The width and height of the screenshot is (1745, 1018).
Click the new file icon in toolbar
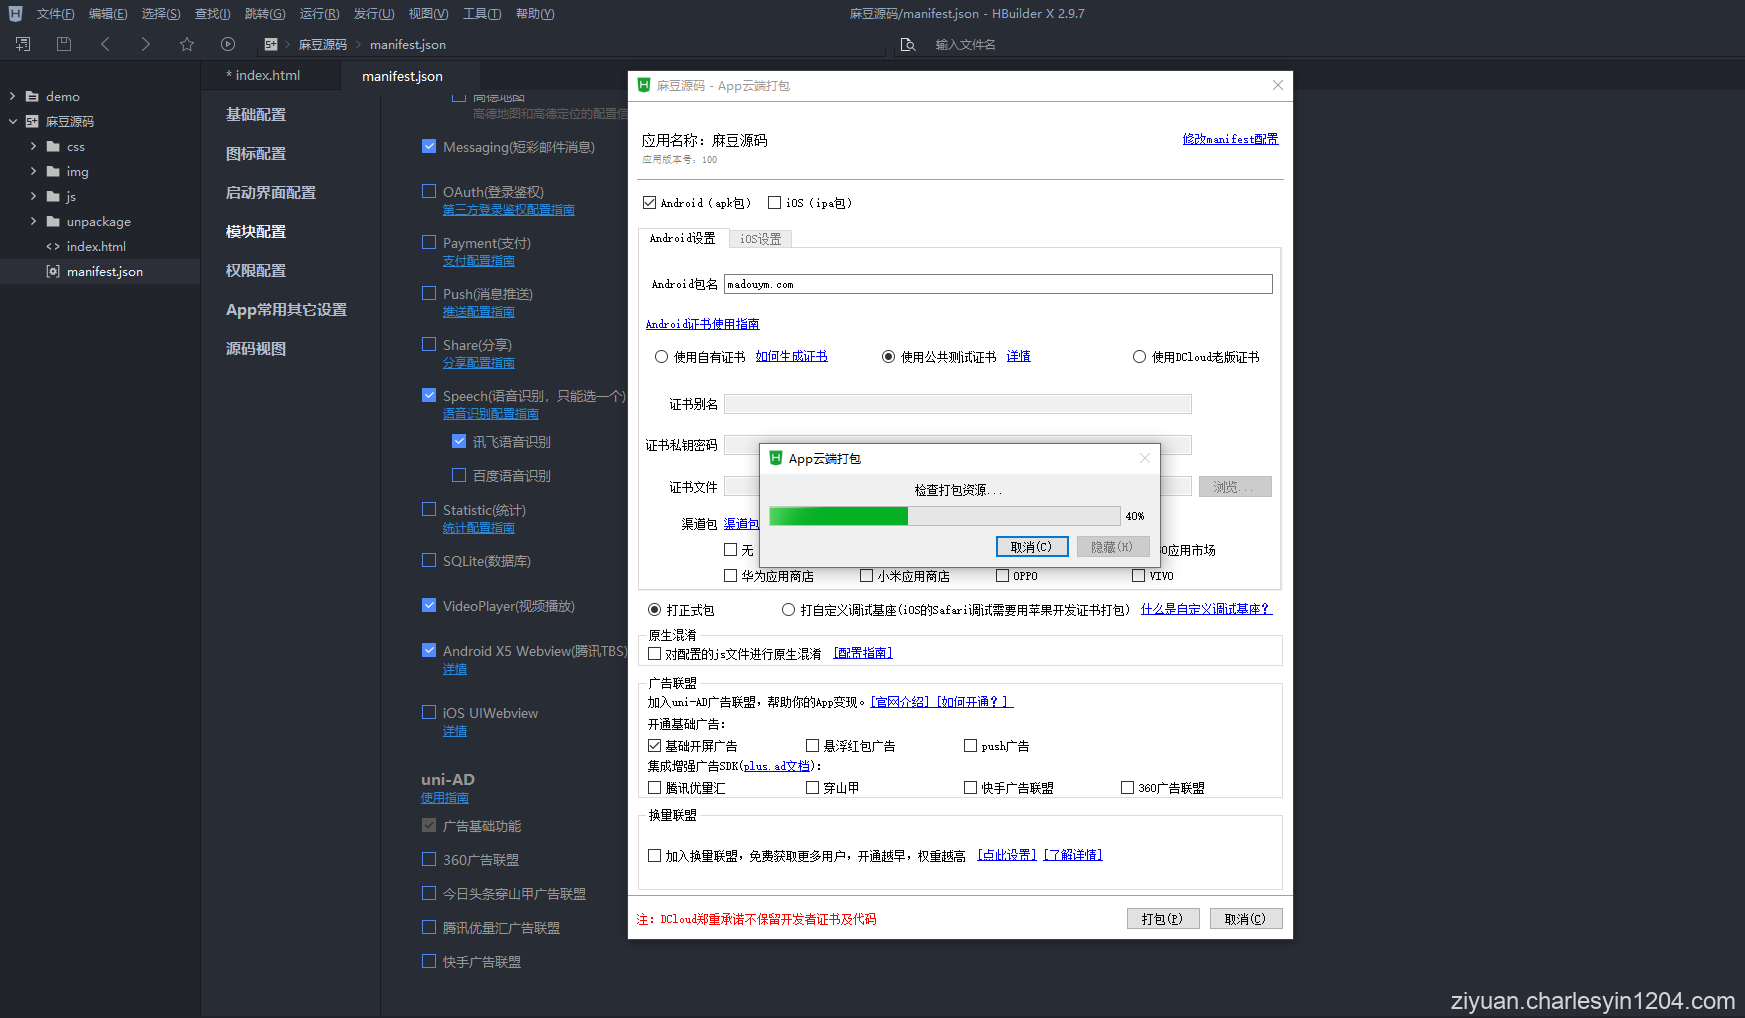click(x=21, y=44)
